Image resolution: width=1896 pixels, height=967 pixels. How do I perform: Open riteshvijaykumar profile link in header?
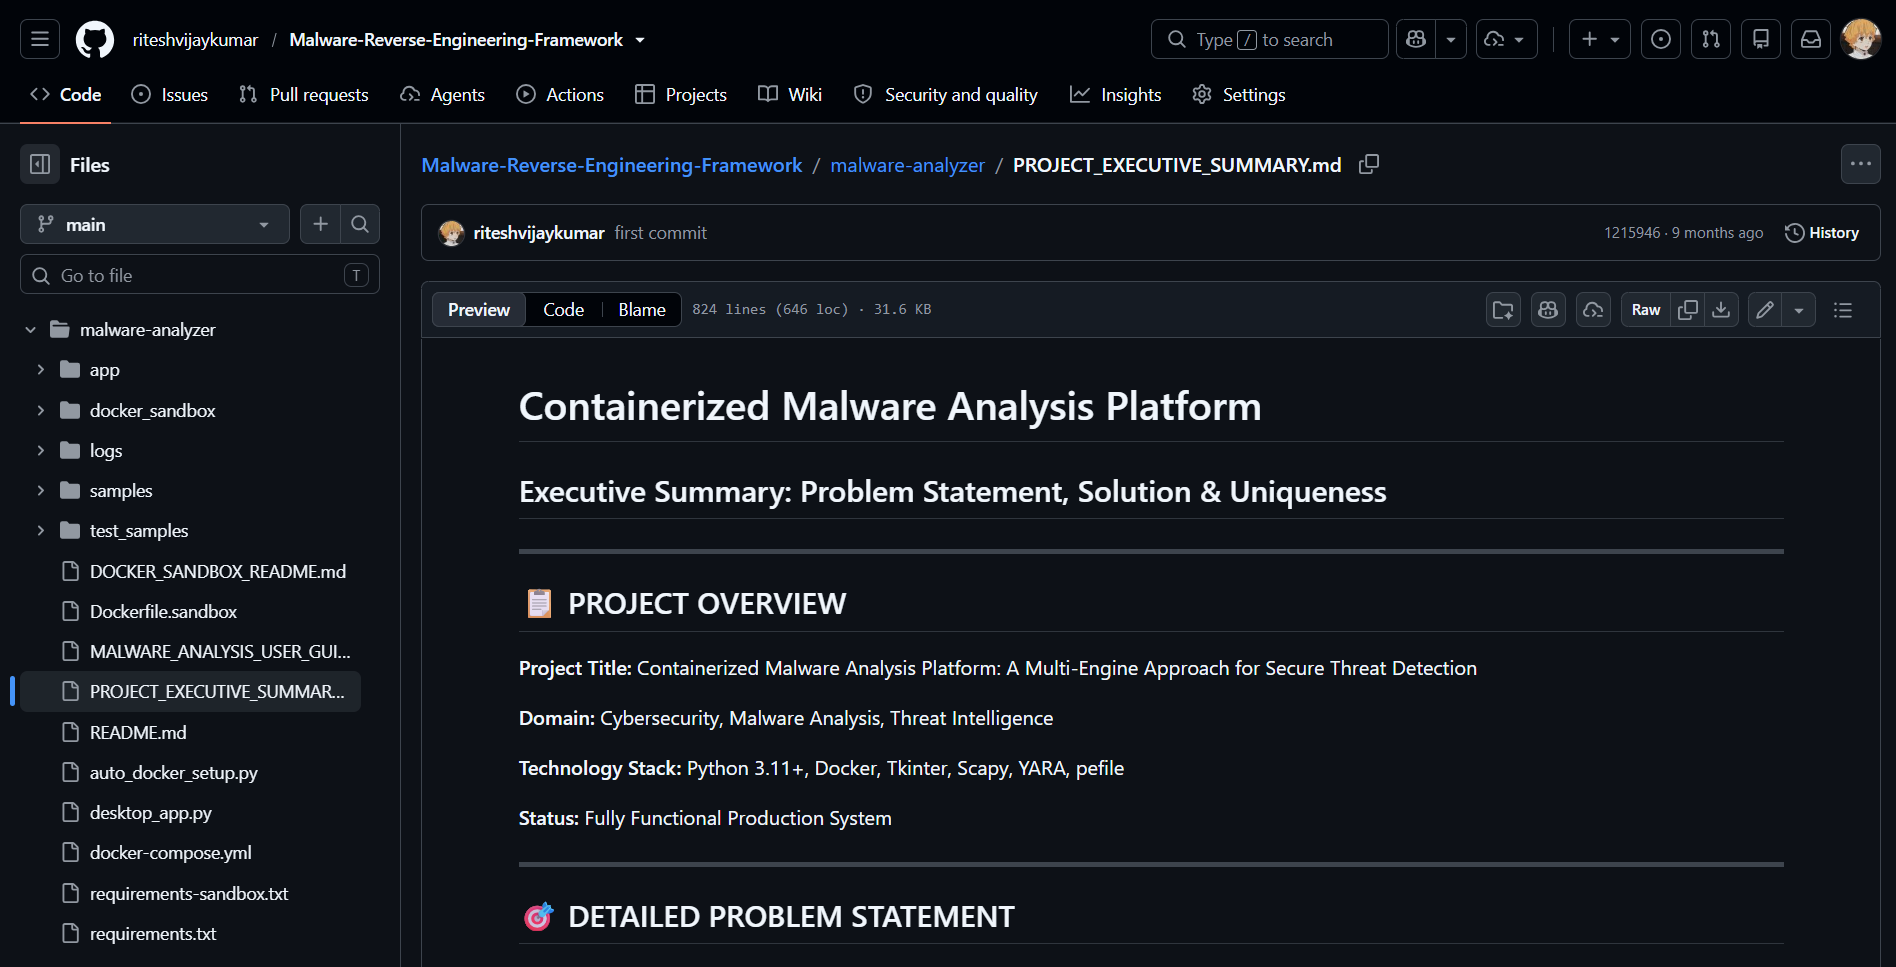[x=195, y=40]
